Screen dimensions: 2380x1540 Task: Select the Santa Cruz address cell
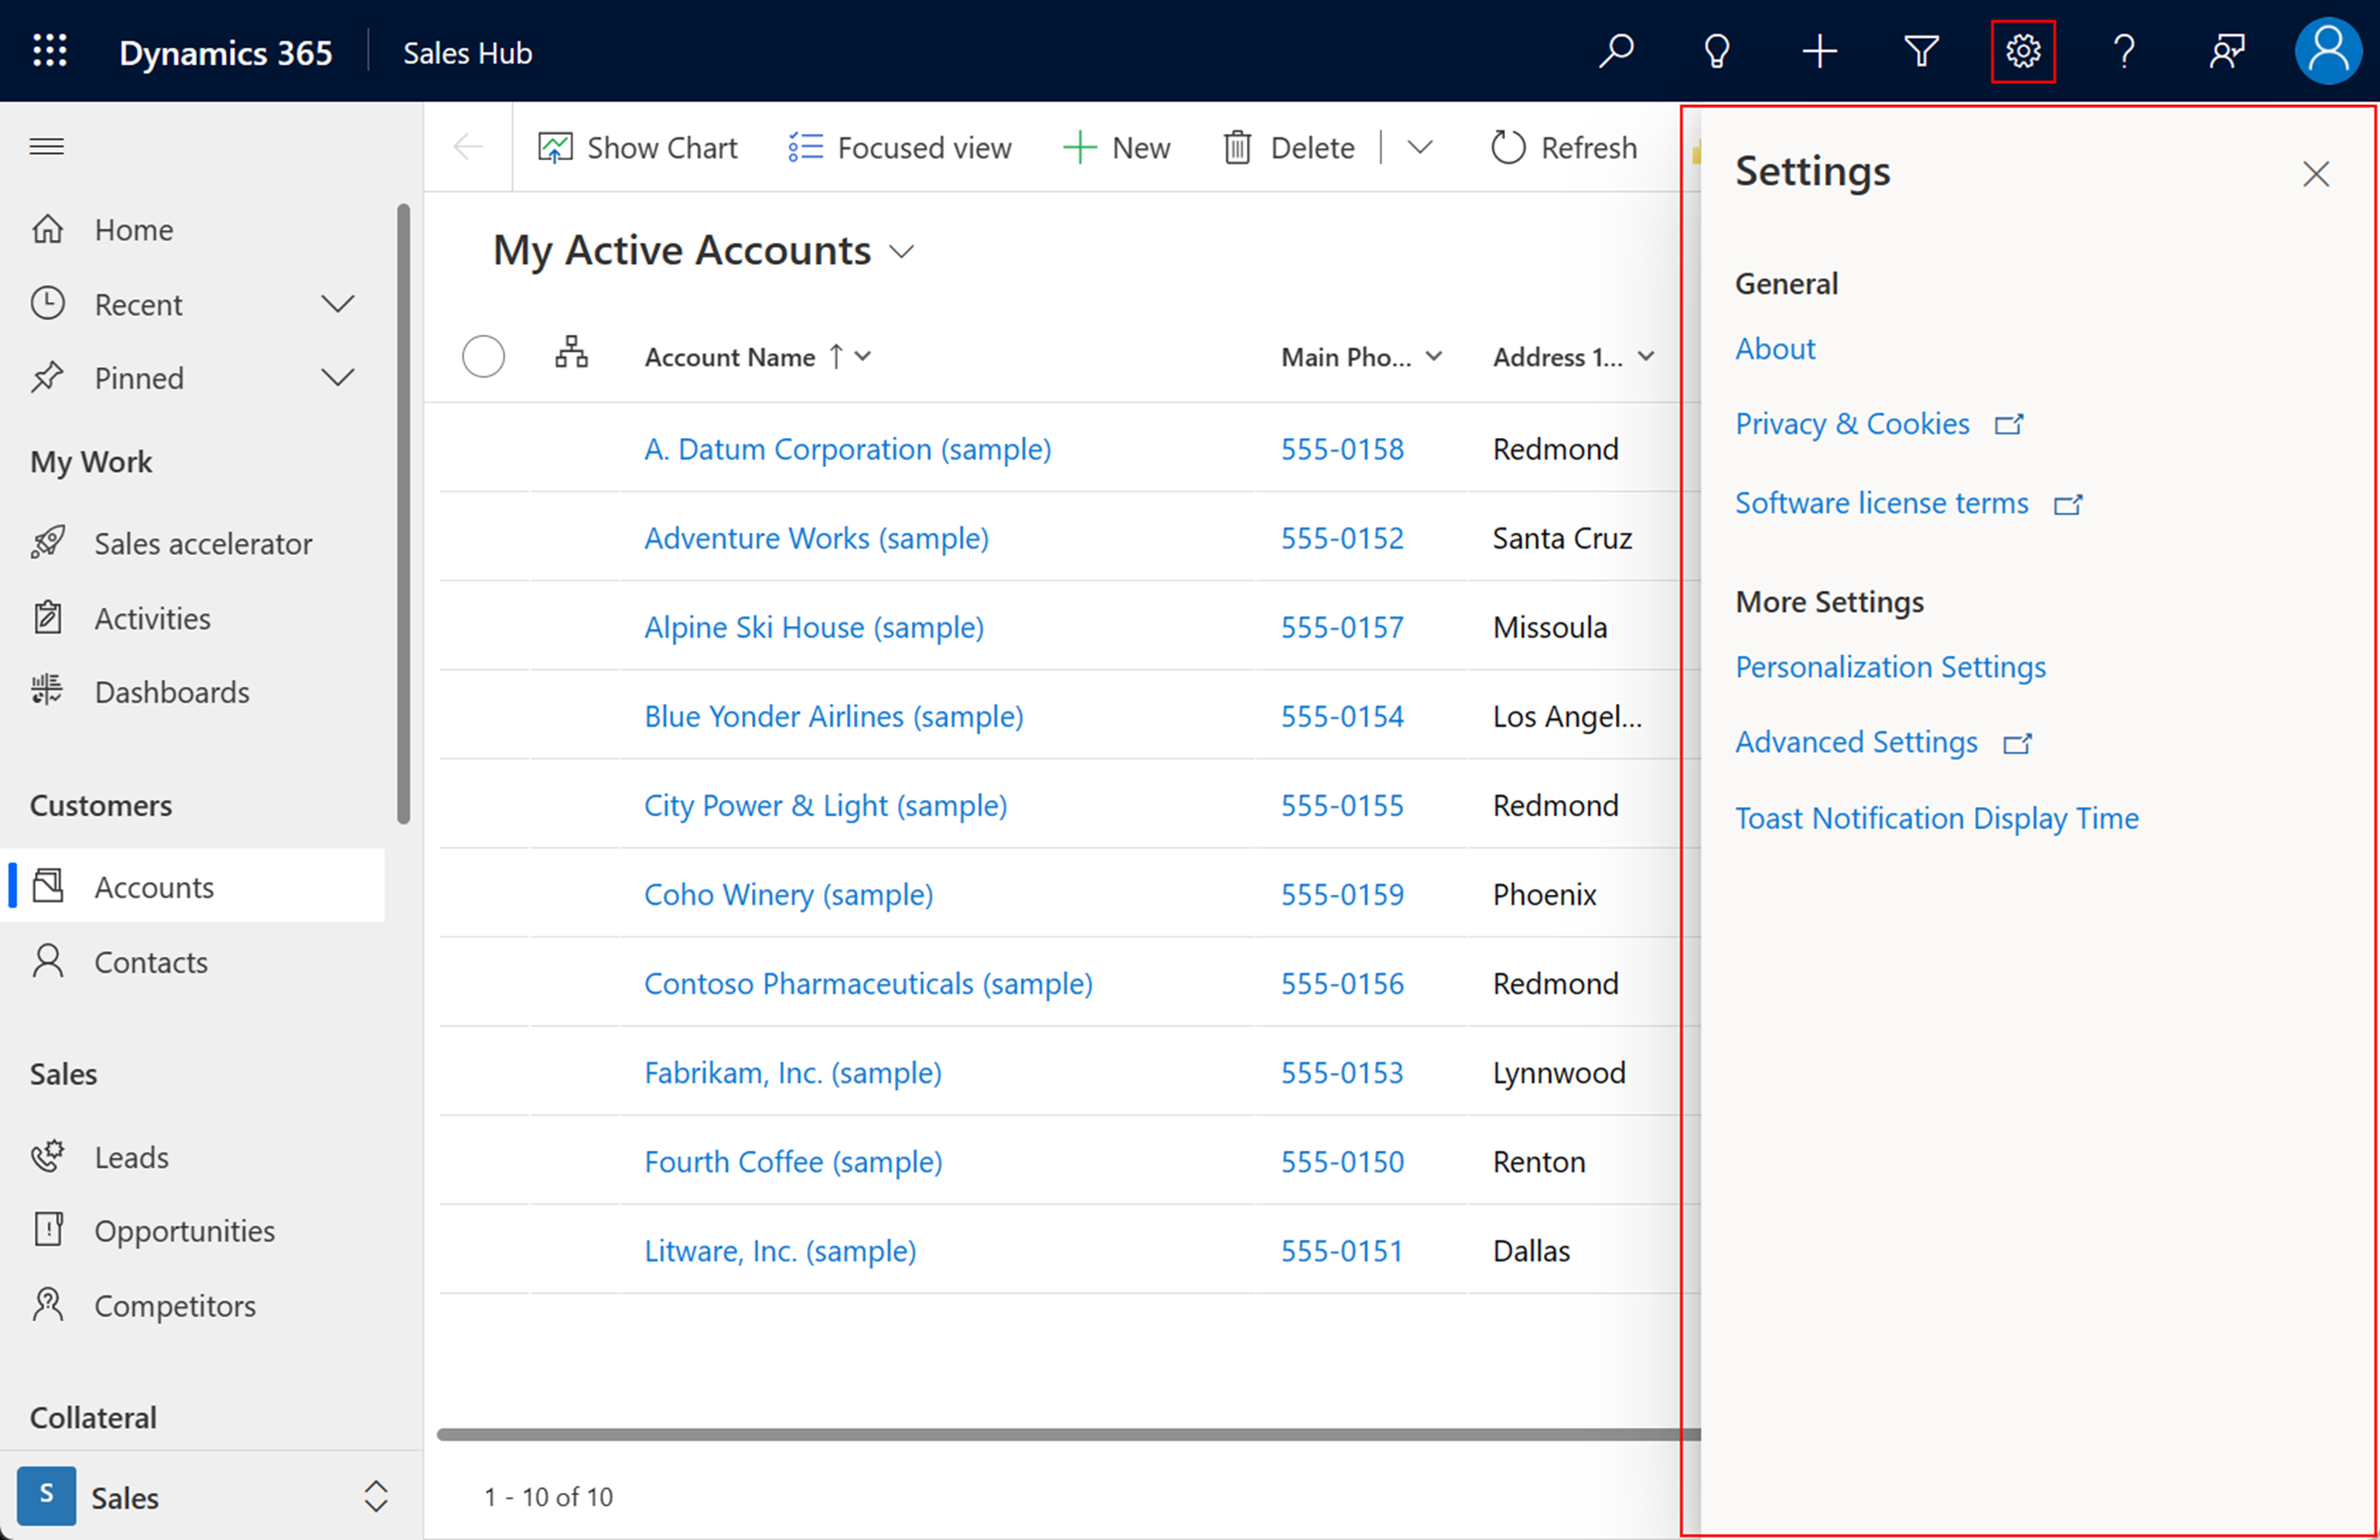[x=1562, y=538]
